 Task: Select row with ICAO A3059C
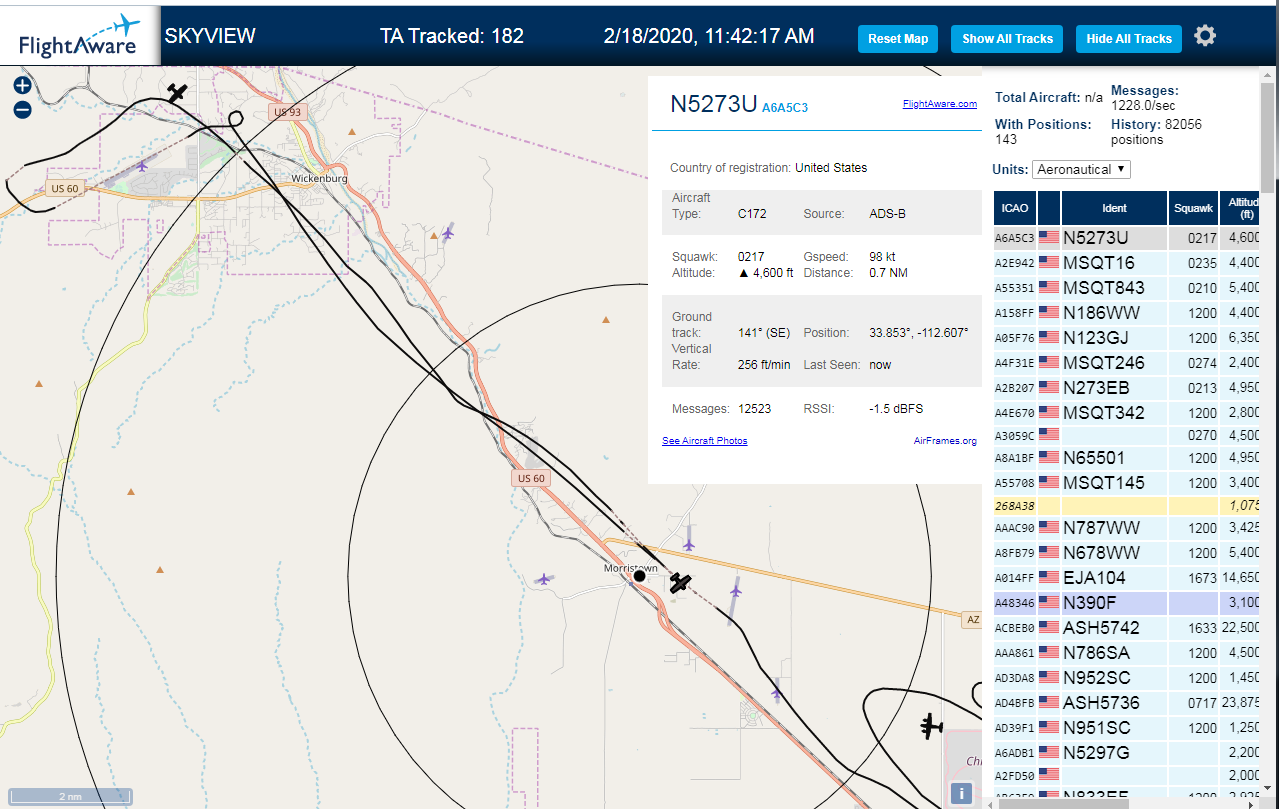[1127, 435]
